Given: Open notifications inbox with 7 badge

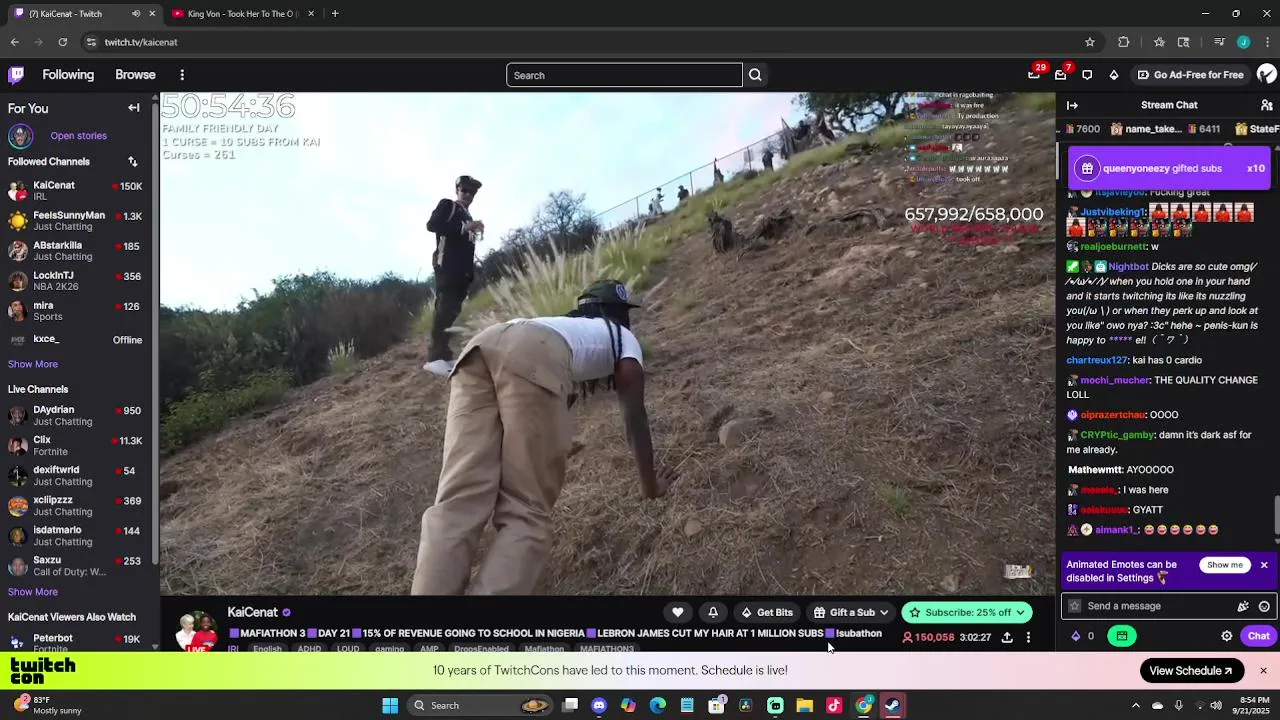Looking at the screenshot, I should click(x=1061, y=75).
